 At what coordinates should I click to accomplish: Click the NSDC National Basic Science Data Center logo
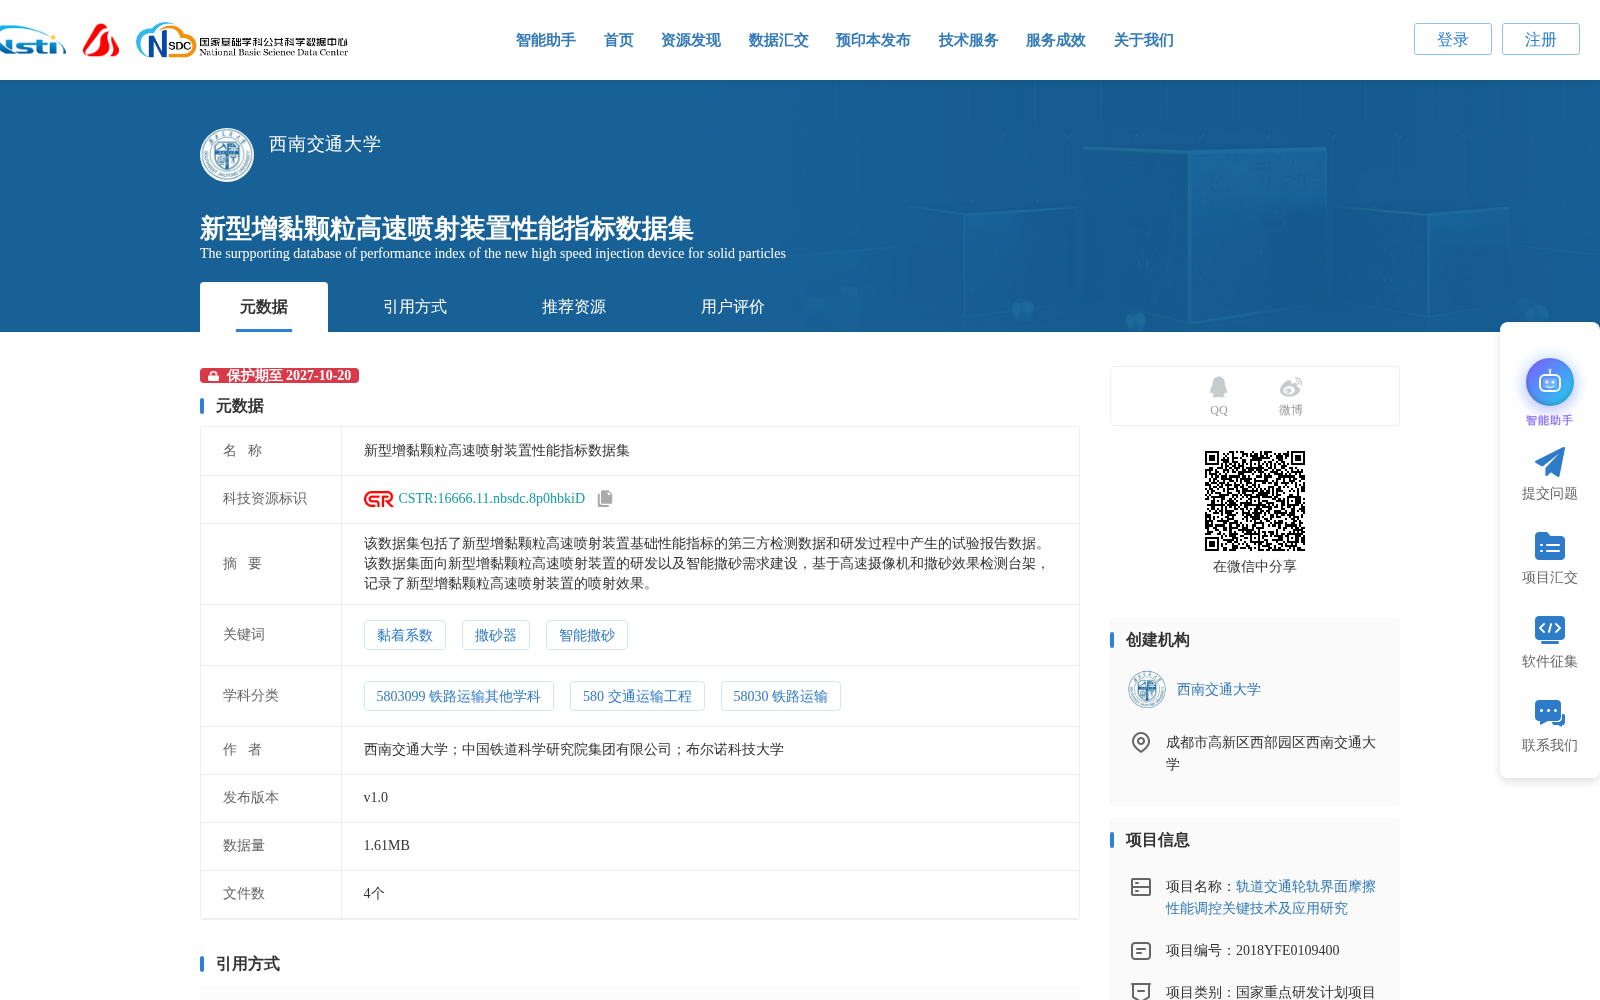pos(242,41)
